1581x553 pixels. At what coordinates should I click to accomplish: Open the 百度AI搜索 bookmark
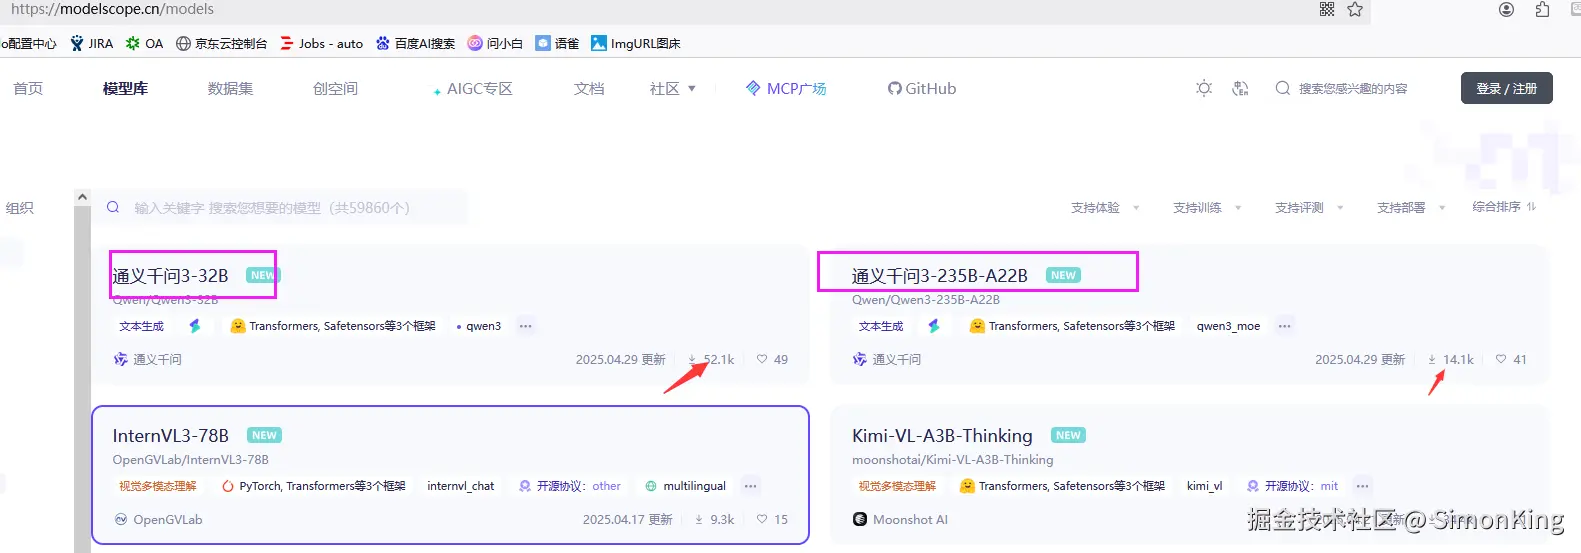coord(415,43)
